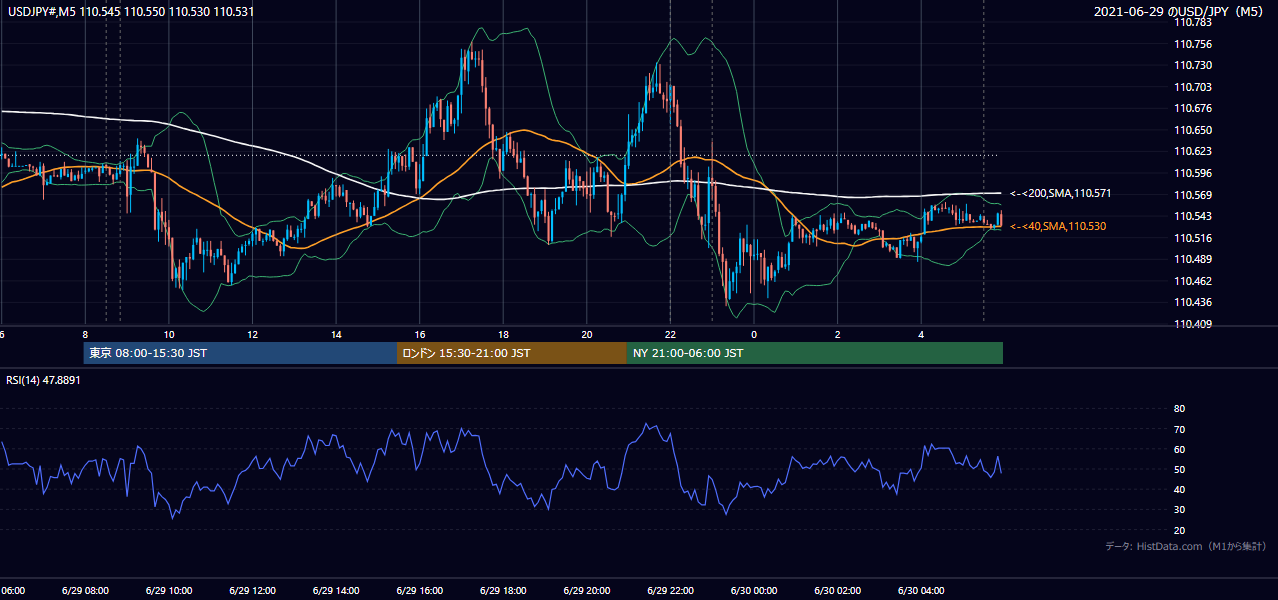Click hour label 4 above NY session bar
The image size is (1278, 600).
[921, 334]
